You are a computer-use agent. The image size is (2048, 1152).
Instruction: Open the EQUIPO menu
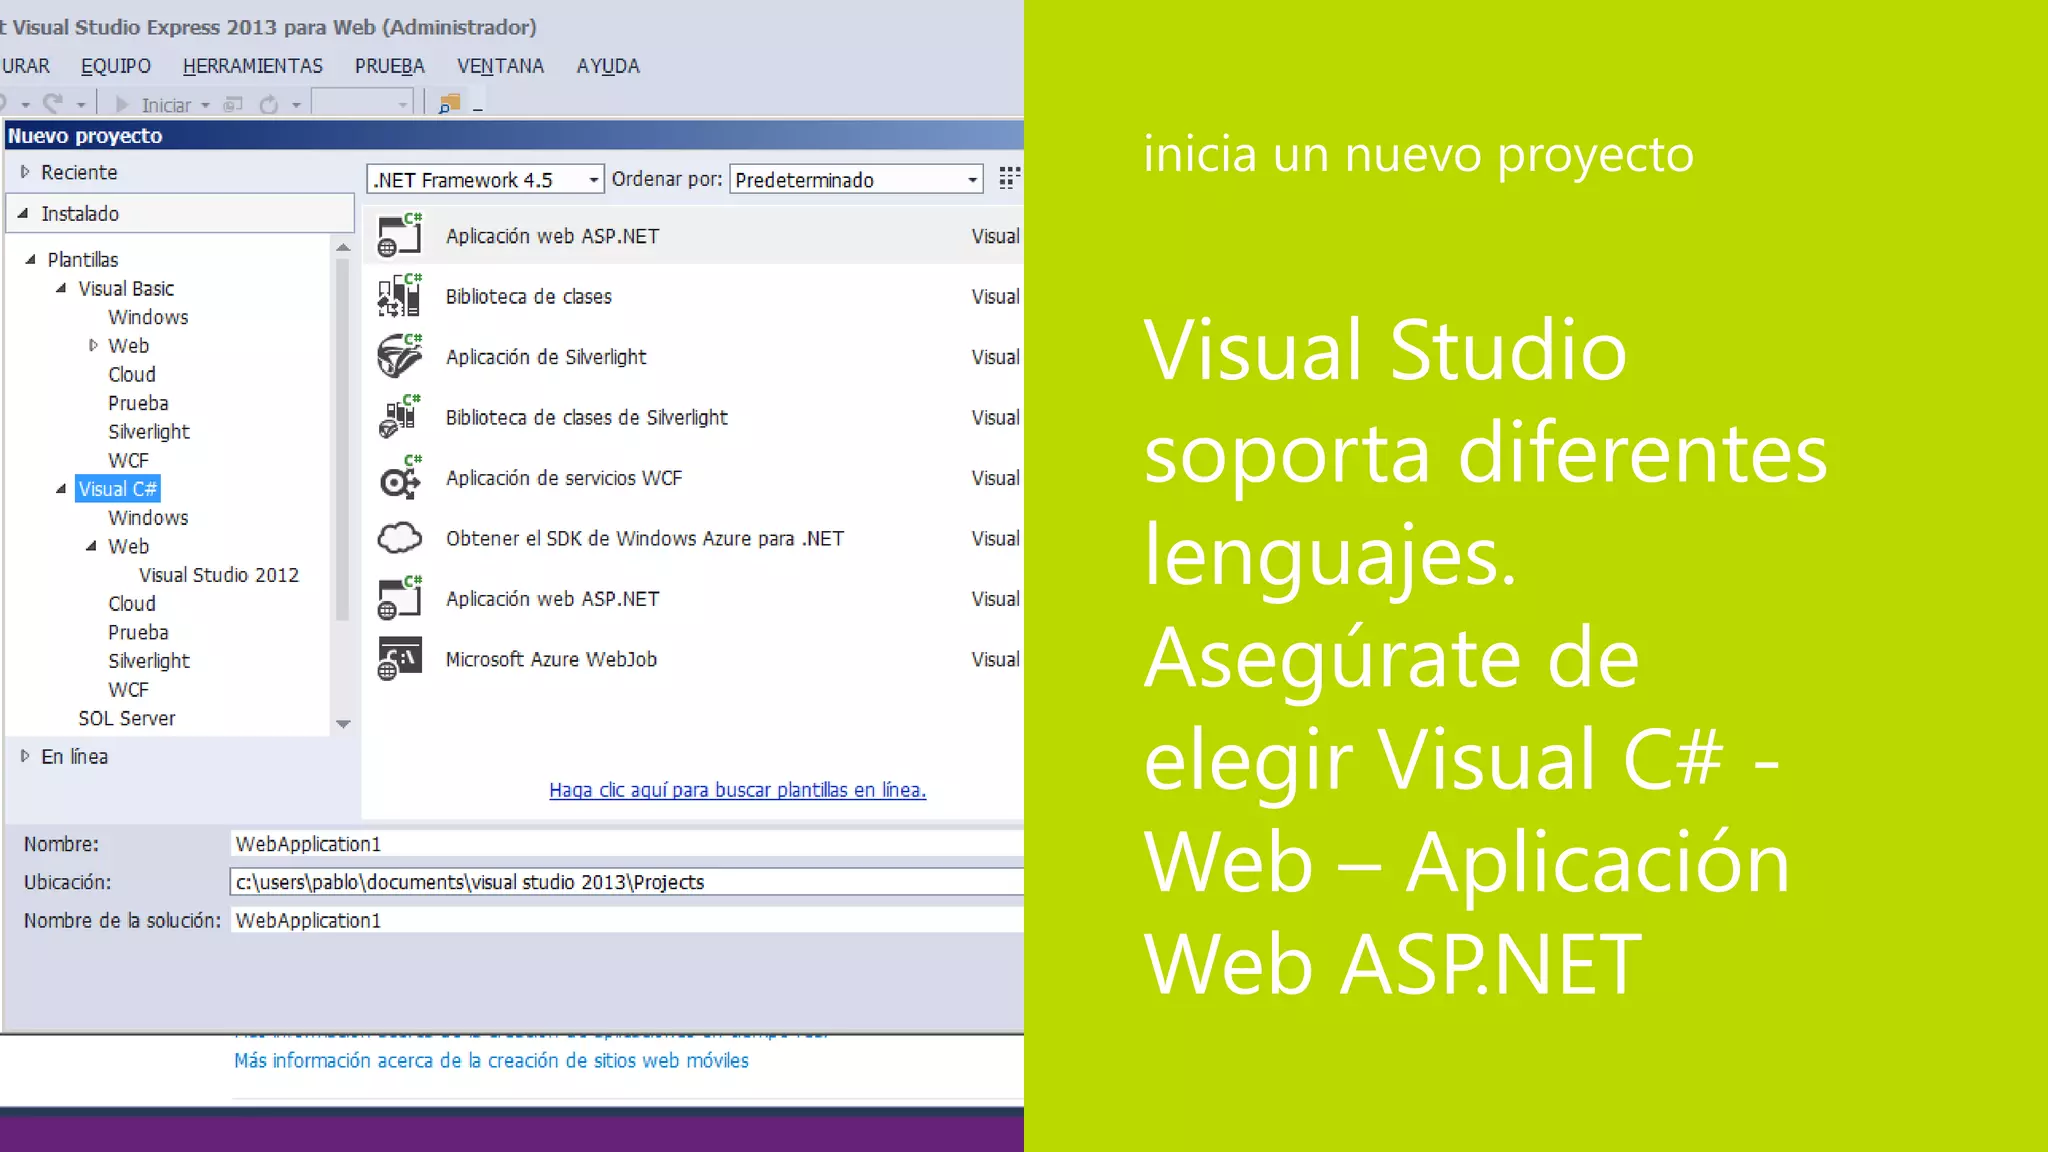tap(116, 66)
